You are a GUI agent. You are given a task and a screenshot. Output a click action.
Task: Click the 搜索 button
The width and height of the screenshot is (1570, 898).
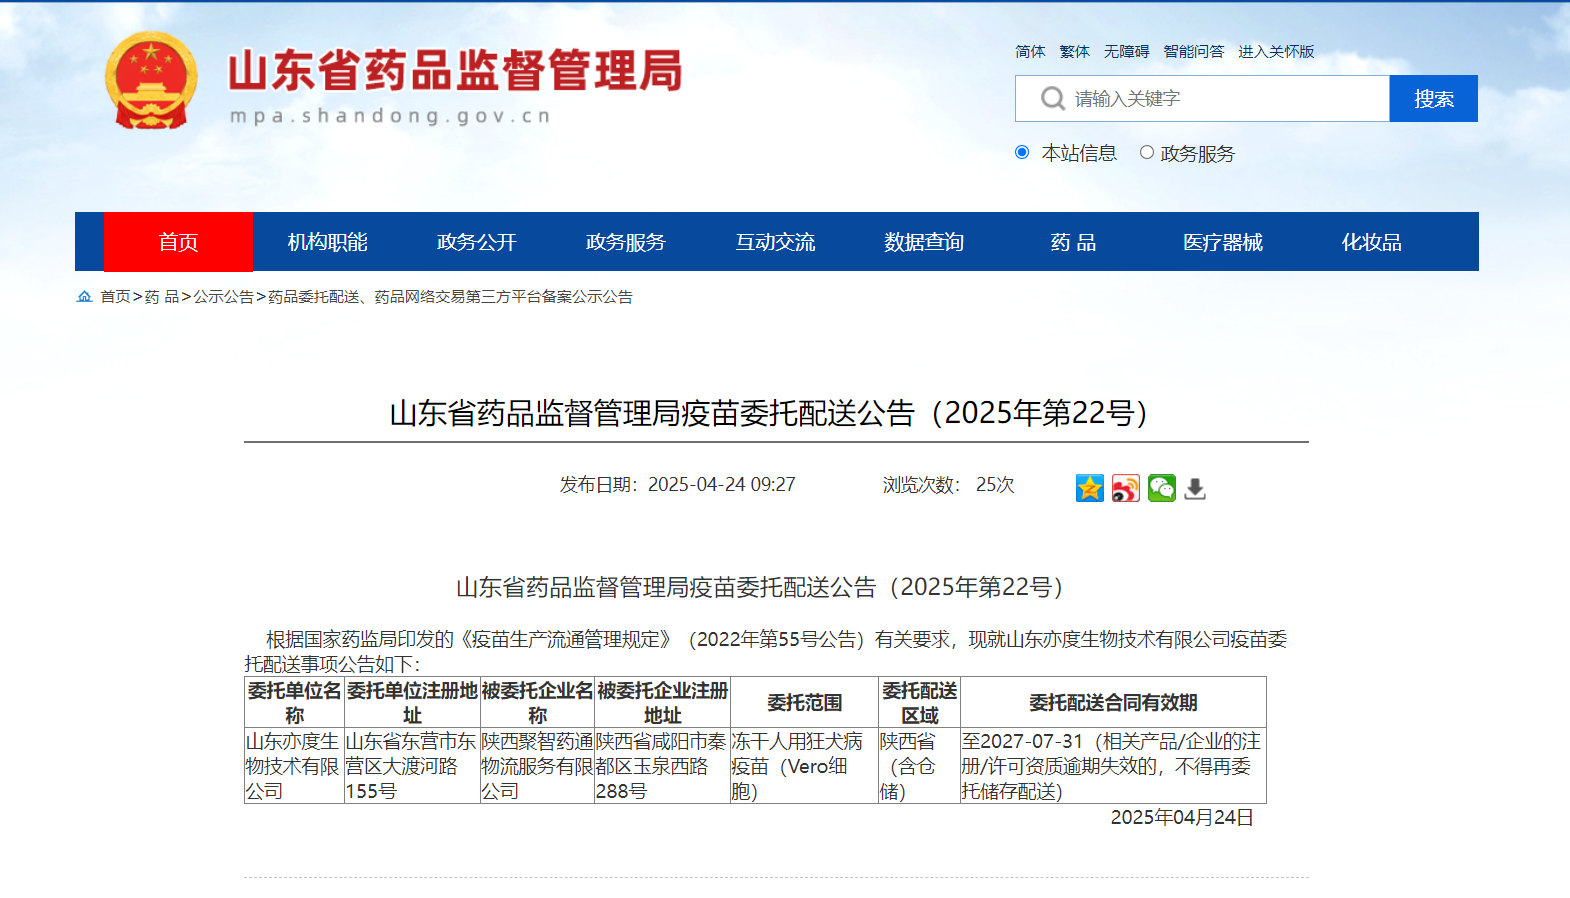pos(1433,98)
